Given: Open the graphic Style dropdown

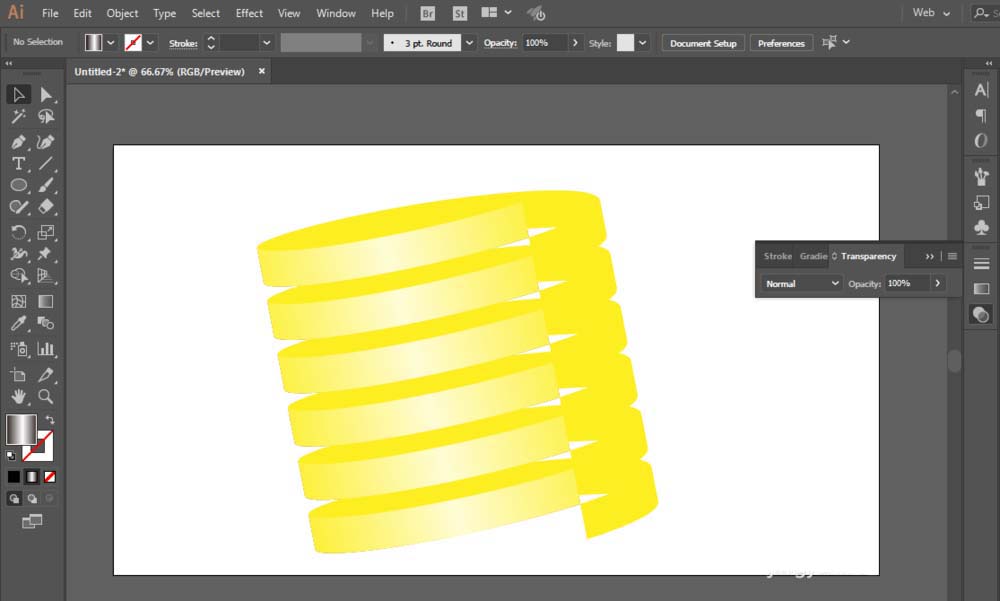Looking at the screenshot, I should coord(643,43).
